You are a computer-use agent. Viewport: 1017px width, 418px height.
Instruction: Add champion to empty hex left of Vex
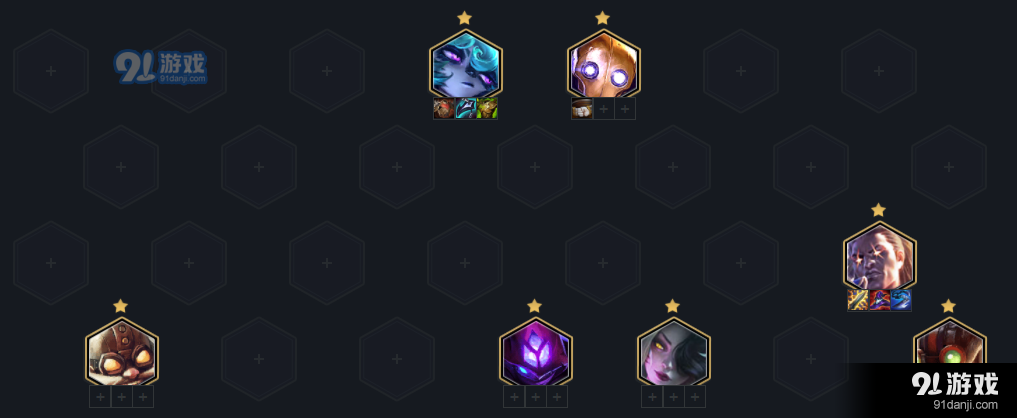(x=327, y=71)
